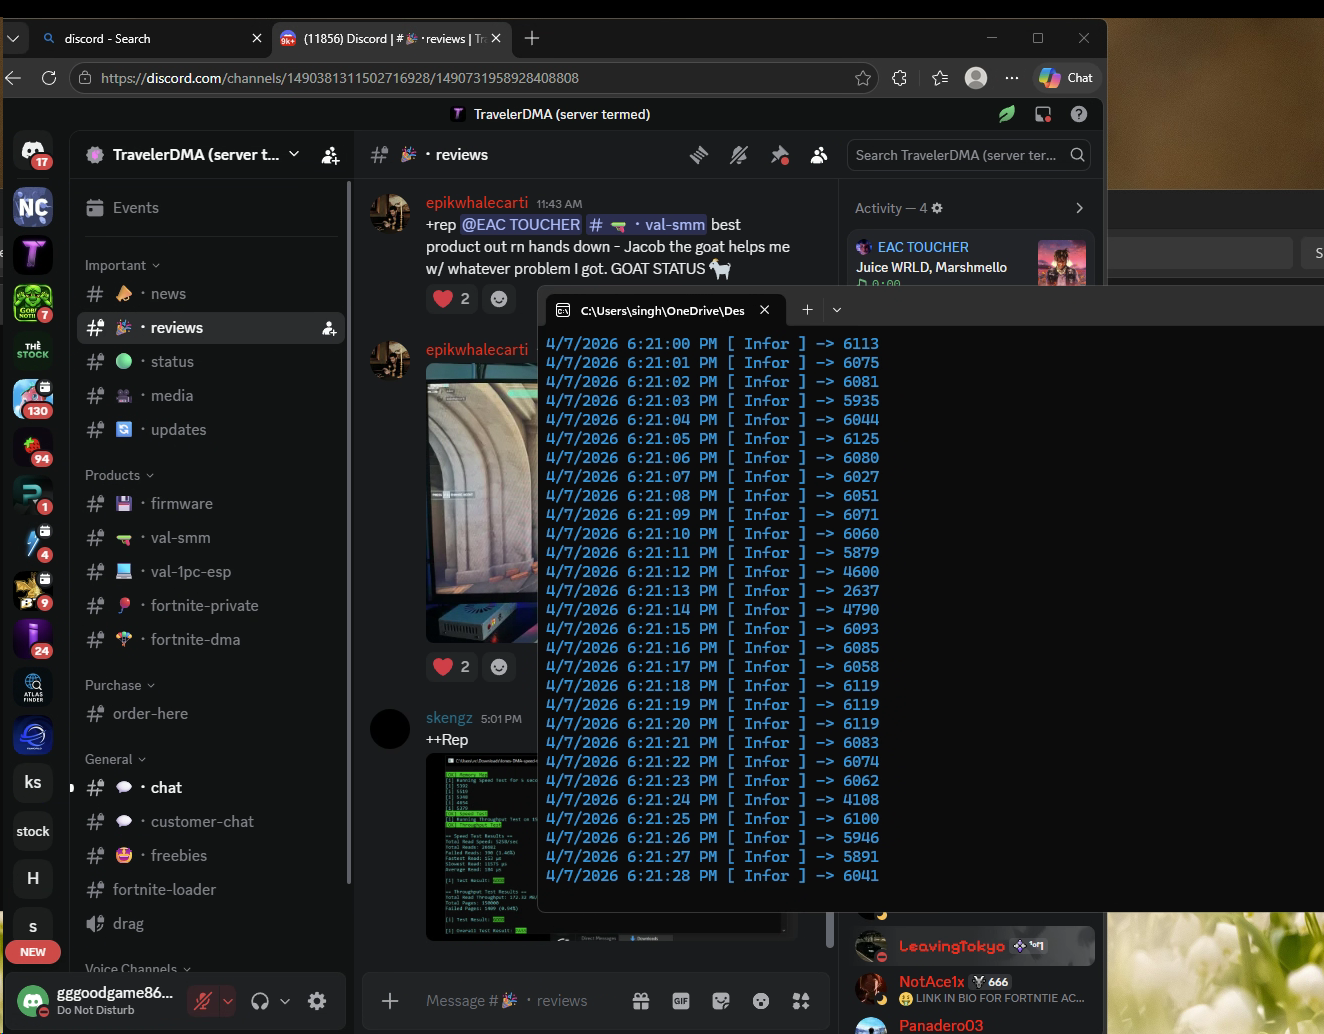Click the @EAC TOUCHER mention
The width and height of the screenshot is (1324, 1034).
tap(521, 225)
